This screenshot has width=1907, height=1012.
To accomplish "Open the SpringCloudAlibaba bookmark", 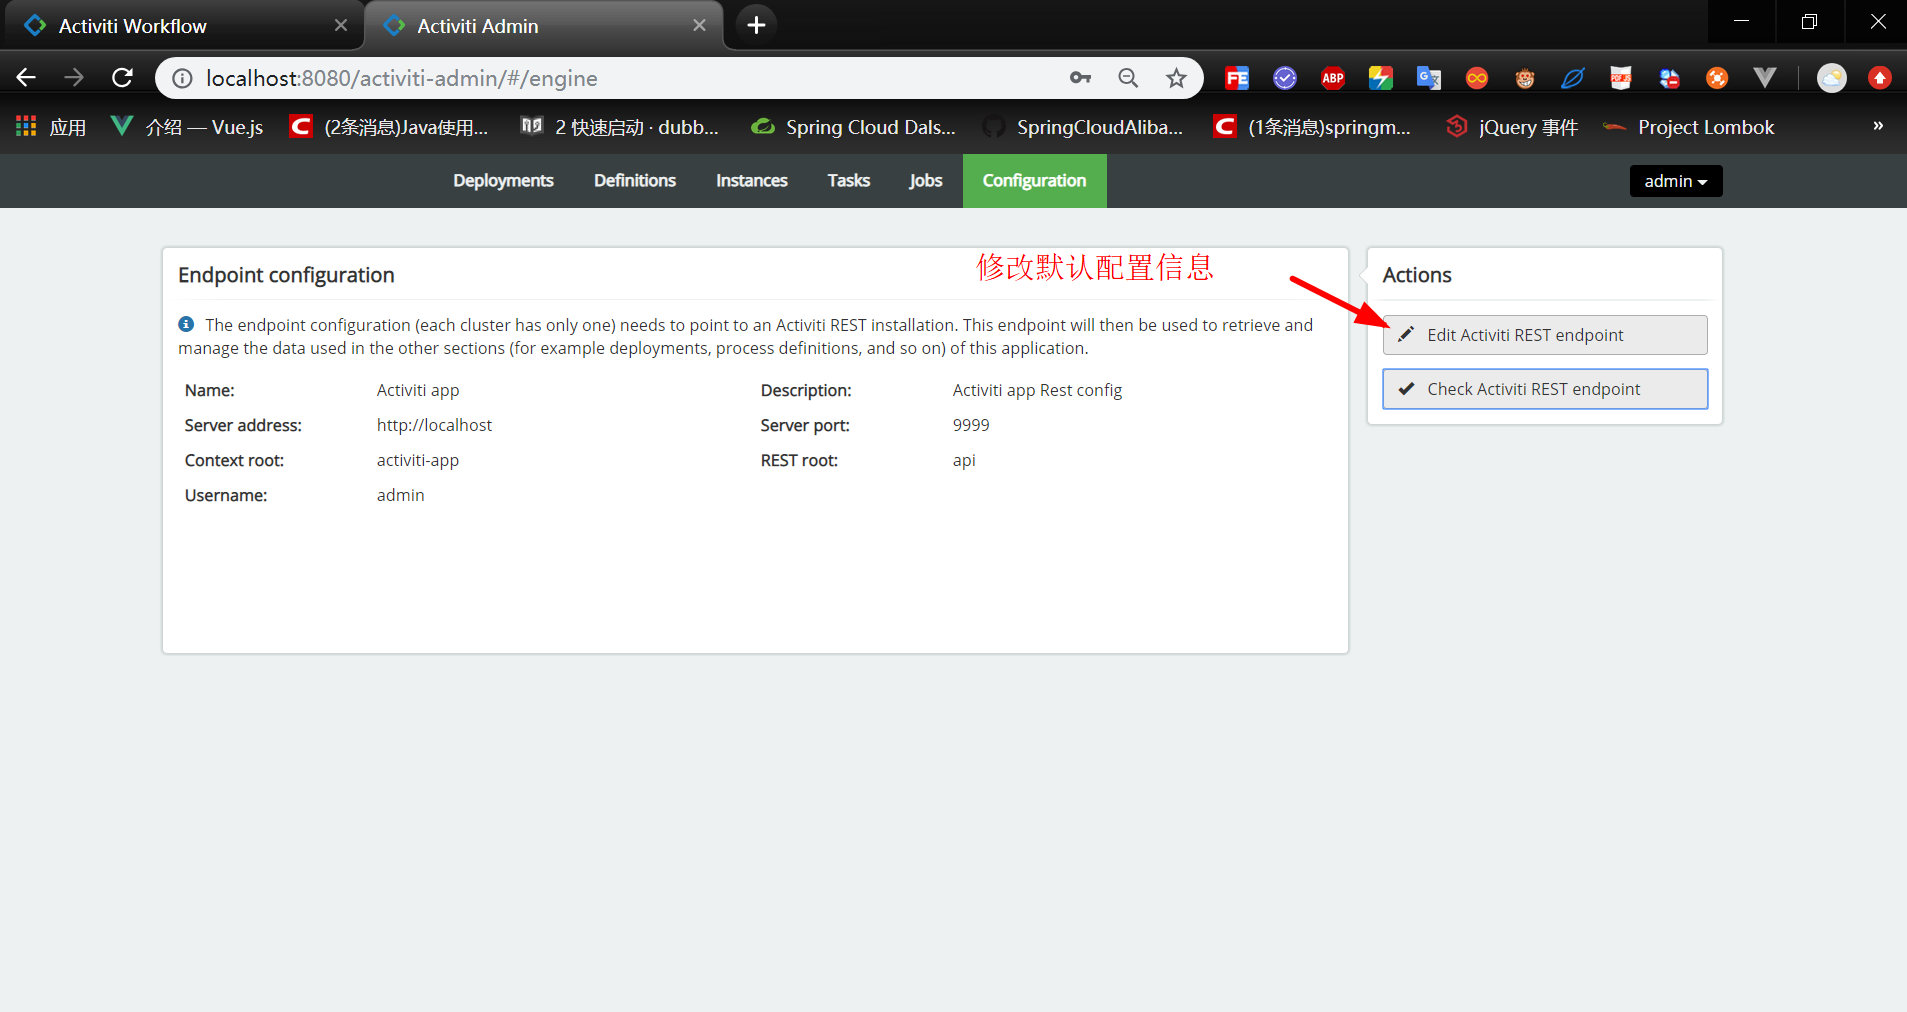I will [x=1083, y=127].
